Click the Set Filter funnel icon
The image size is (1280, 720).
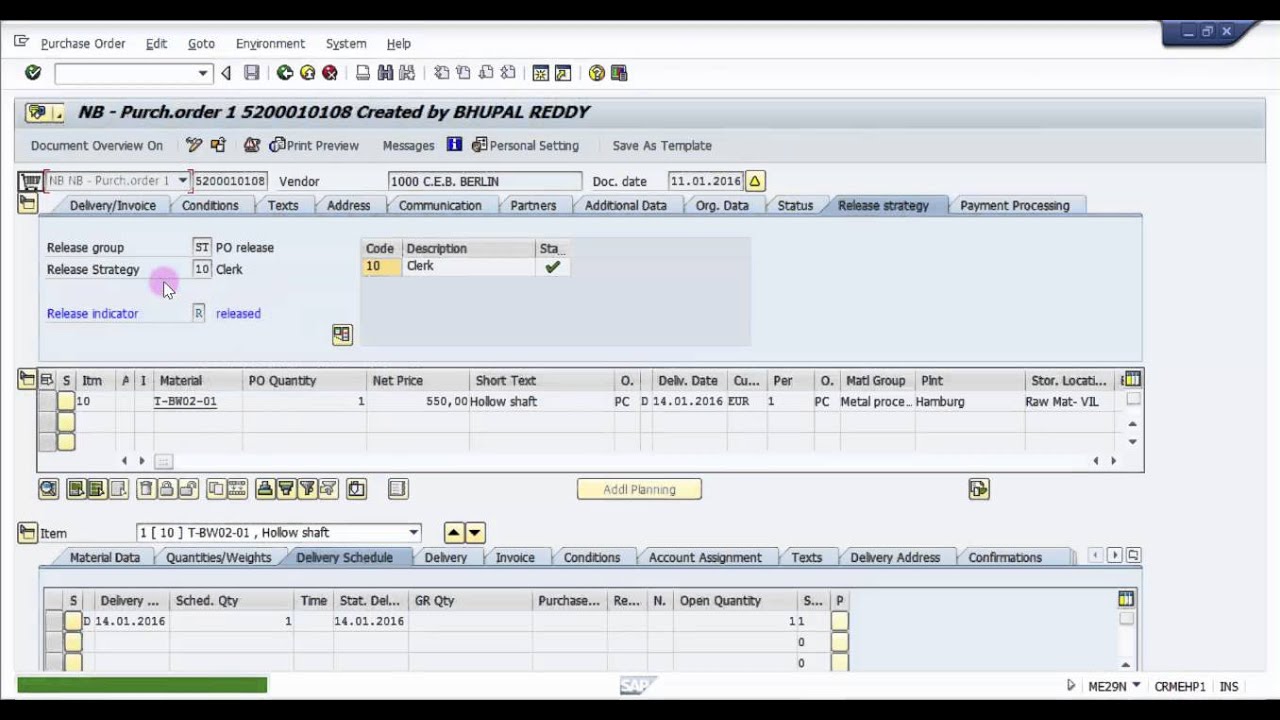[307, 489]
